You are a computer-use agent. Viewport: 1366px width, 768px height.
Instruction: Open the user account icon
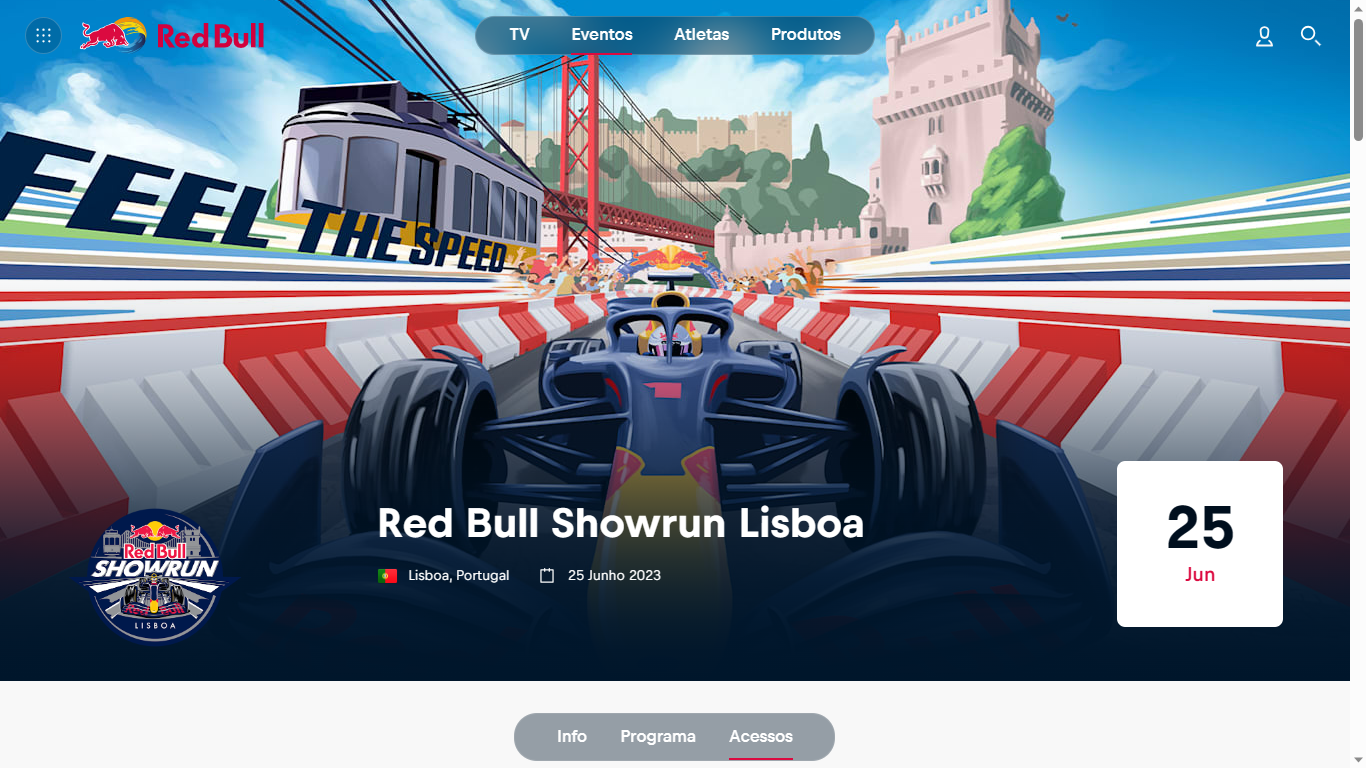point(1264,37)
